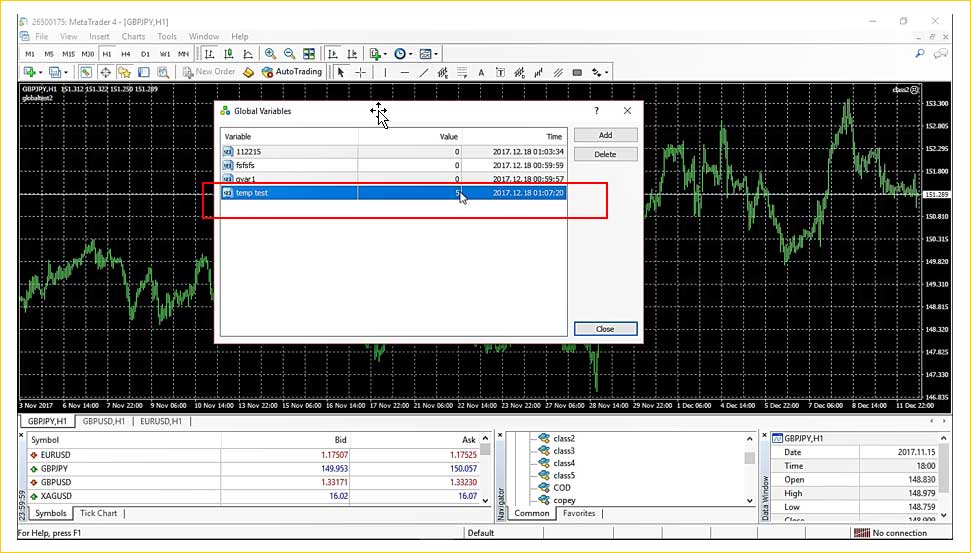Open the View menu
971x553 pixels.
[x=69, y=37]
